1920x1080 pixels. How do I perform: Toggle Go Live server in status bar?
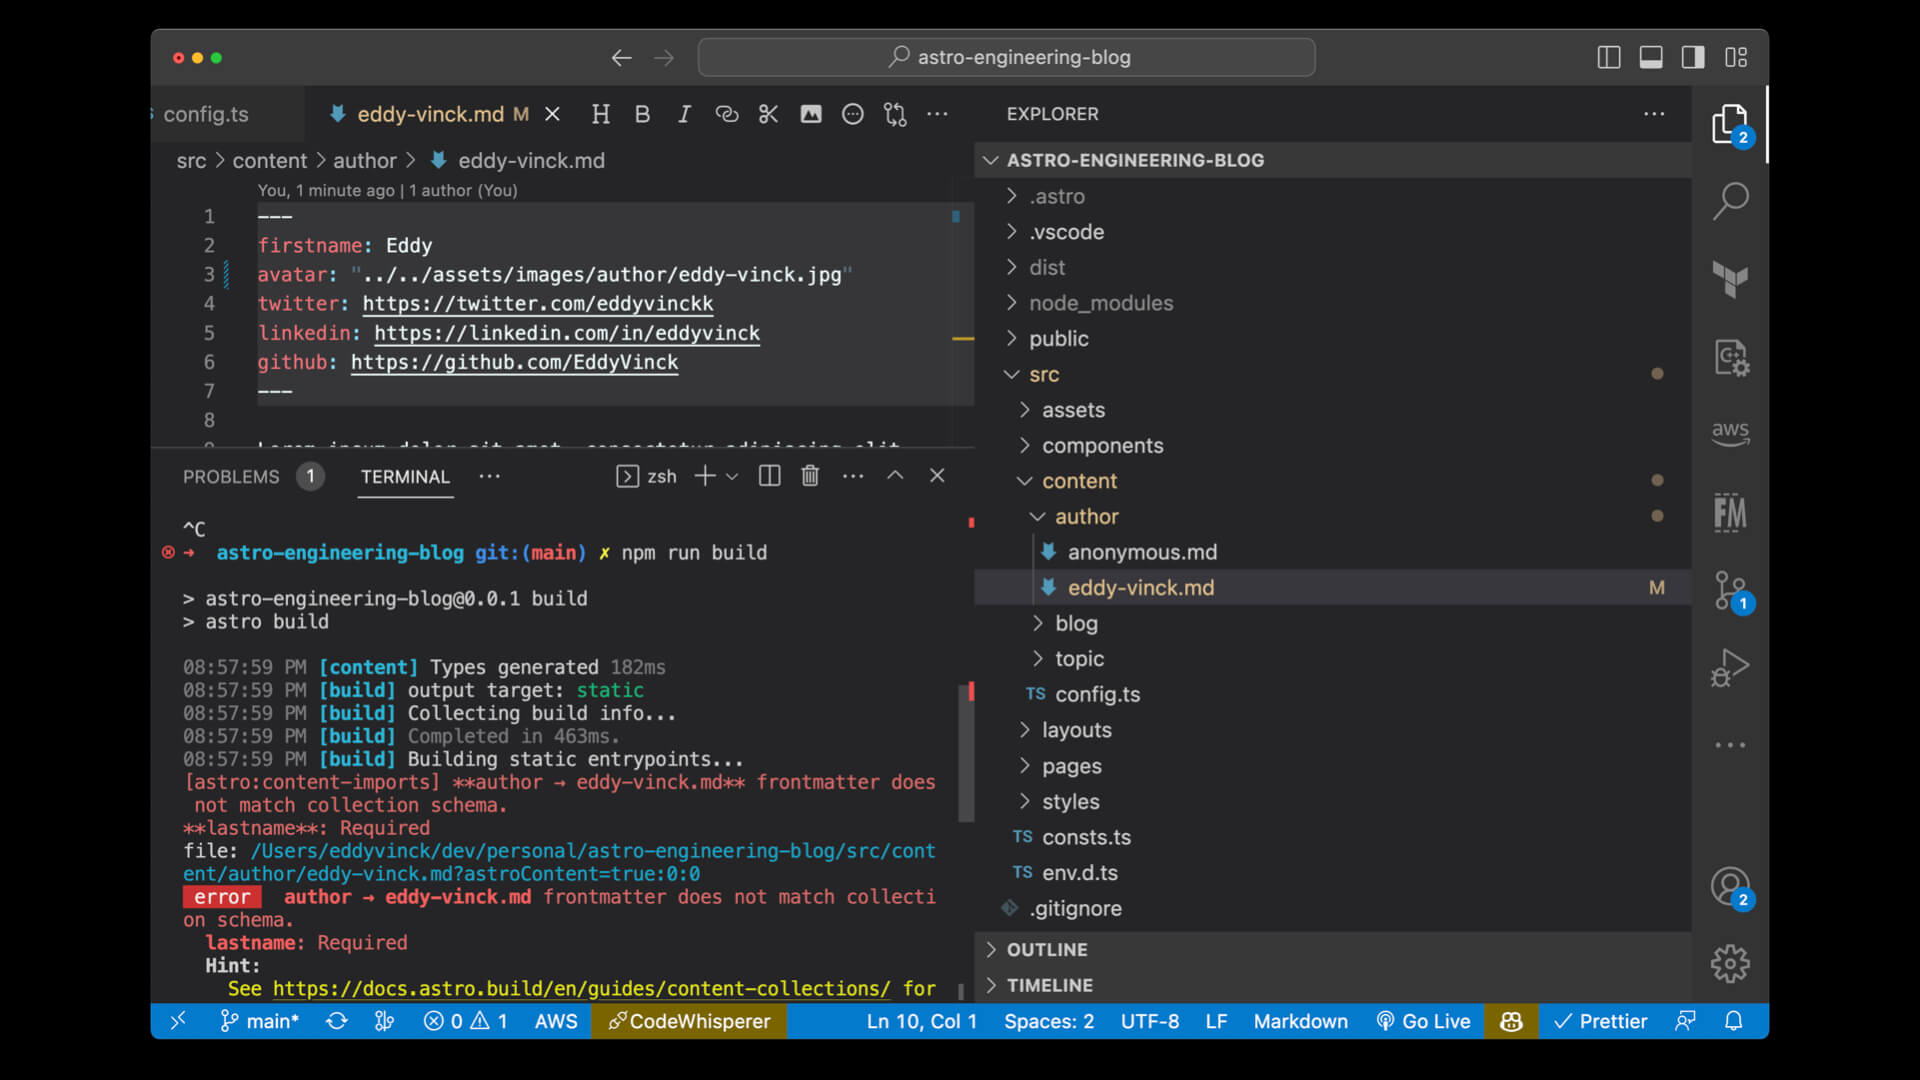click(x=1423, y=1021)
